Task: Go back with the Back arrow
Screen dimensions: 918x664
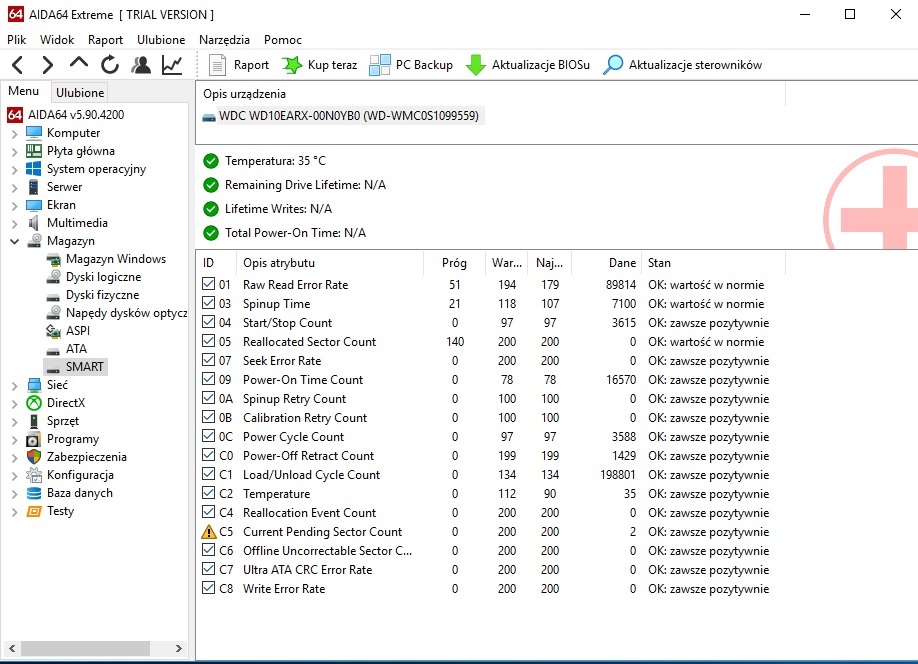Action: pos(18,64)
